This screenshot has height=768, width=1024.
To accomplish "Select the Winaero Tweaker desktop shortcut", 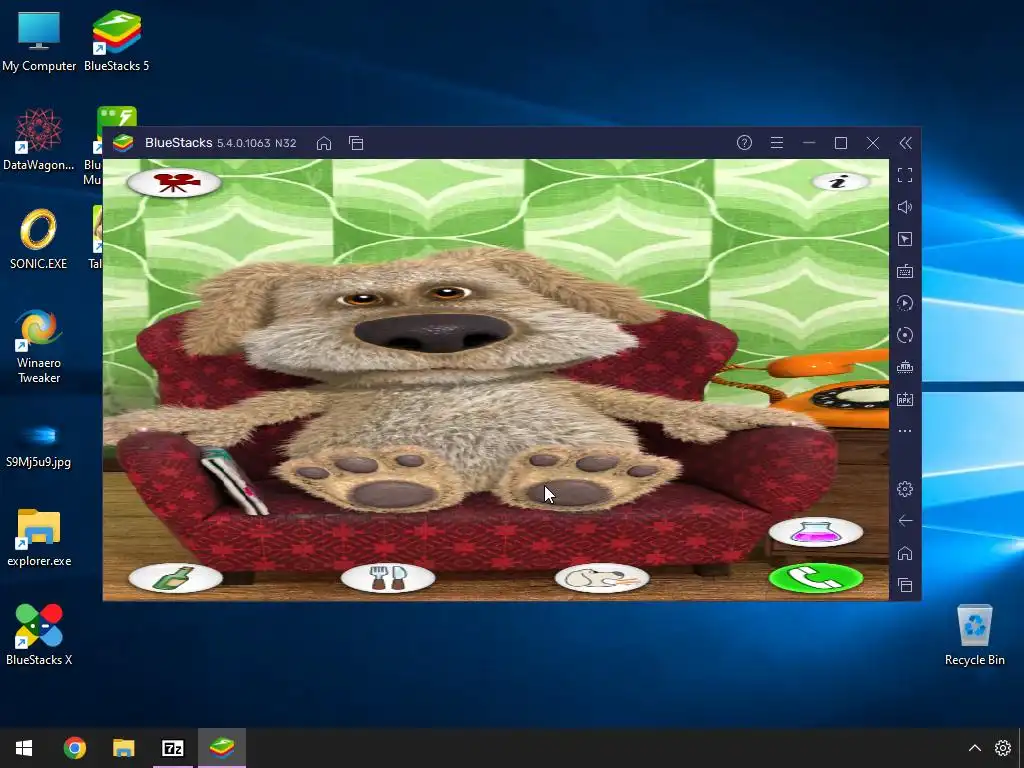I will click(x=39, y=346).
